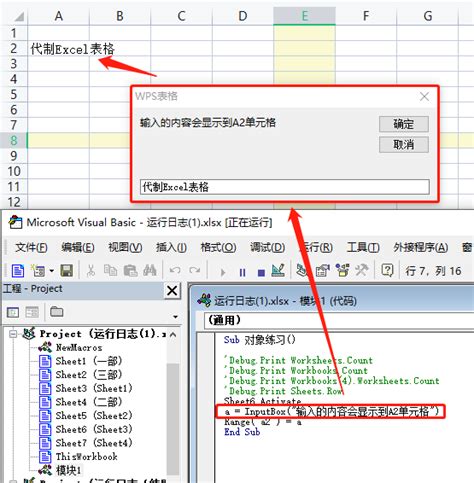474x483 pixels.
Task: Click the Cut scissors icon
Action: coord(90,271)
